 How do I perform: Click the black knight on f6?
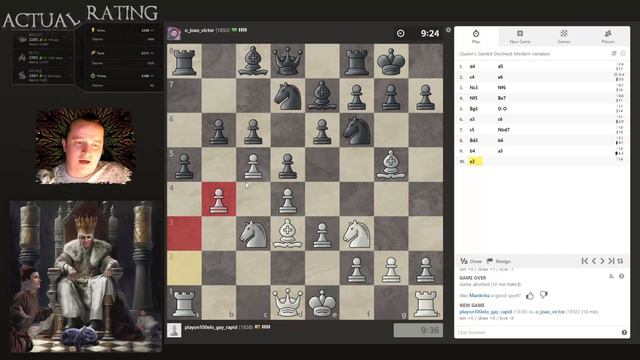[x=357, y=130]
